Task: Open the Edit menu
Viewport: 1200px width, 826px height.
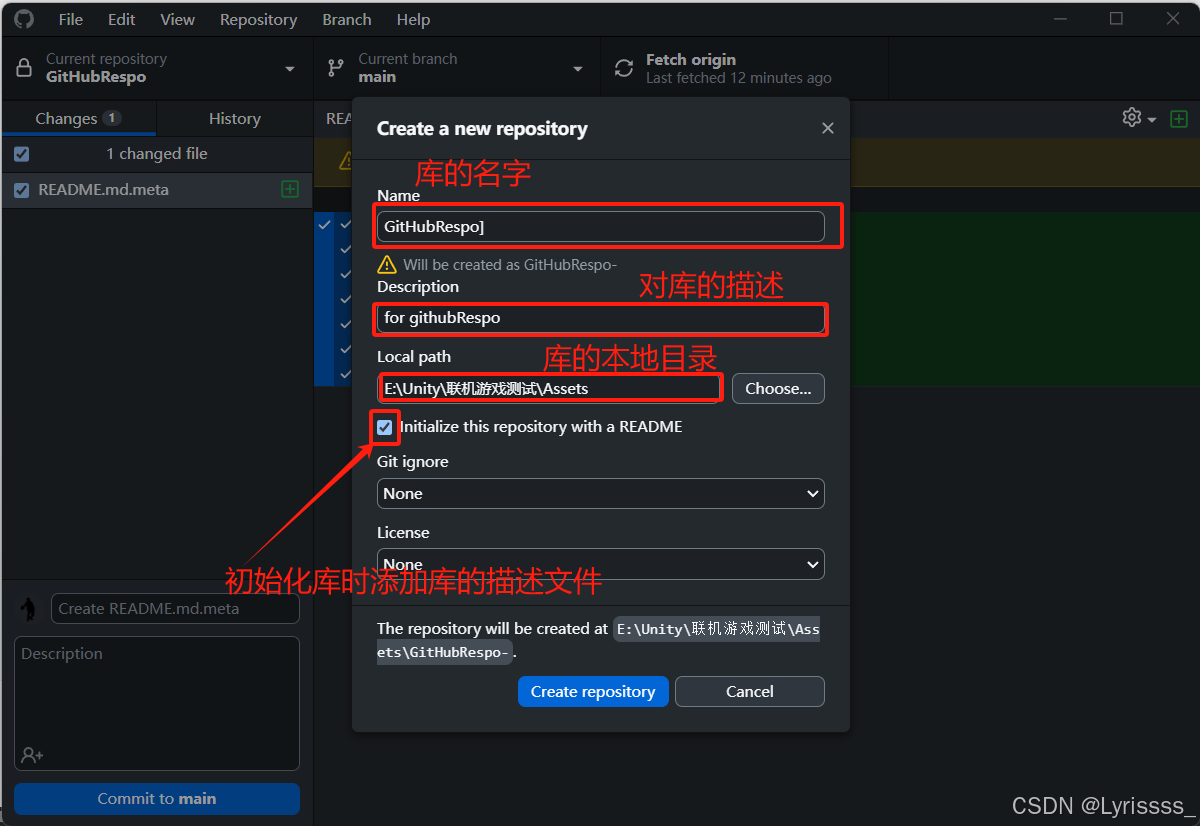Action: pyautogui.click(x=122, y=19)
